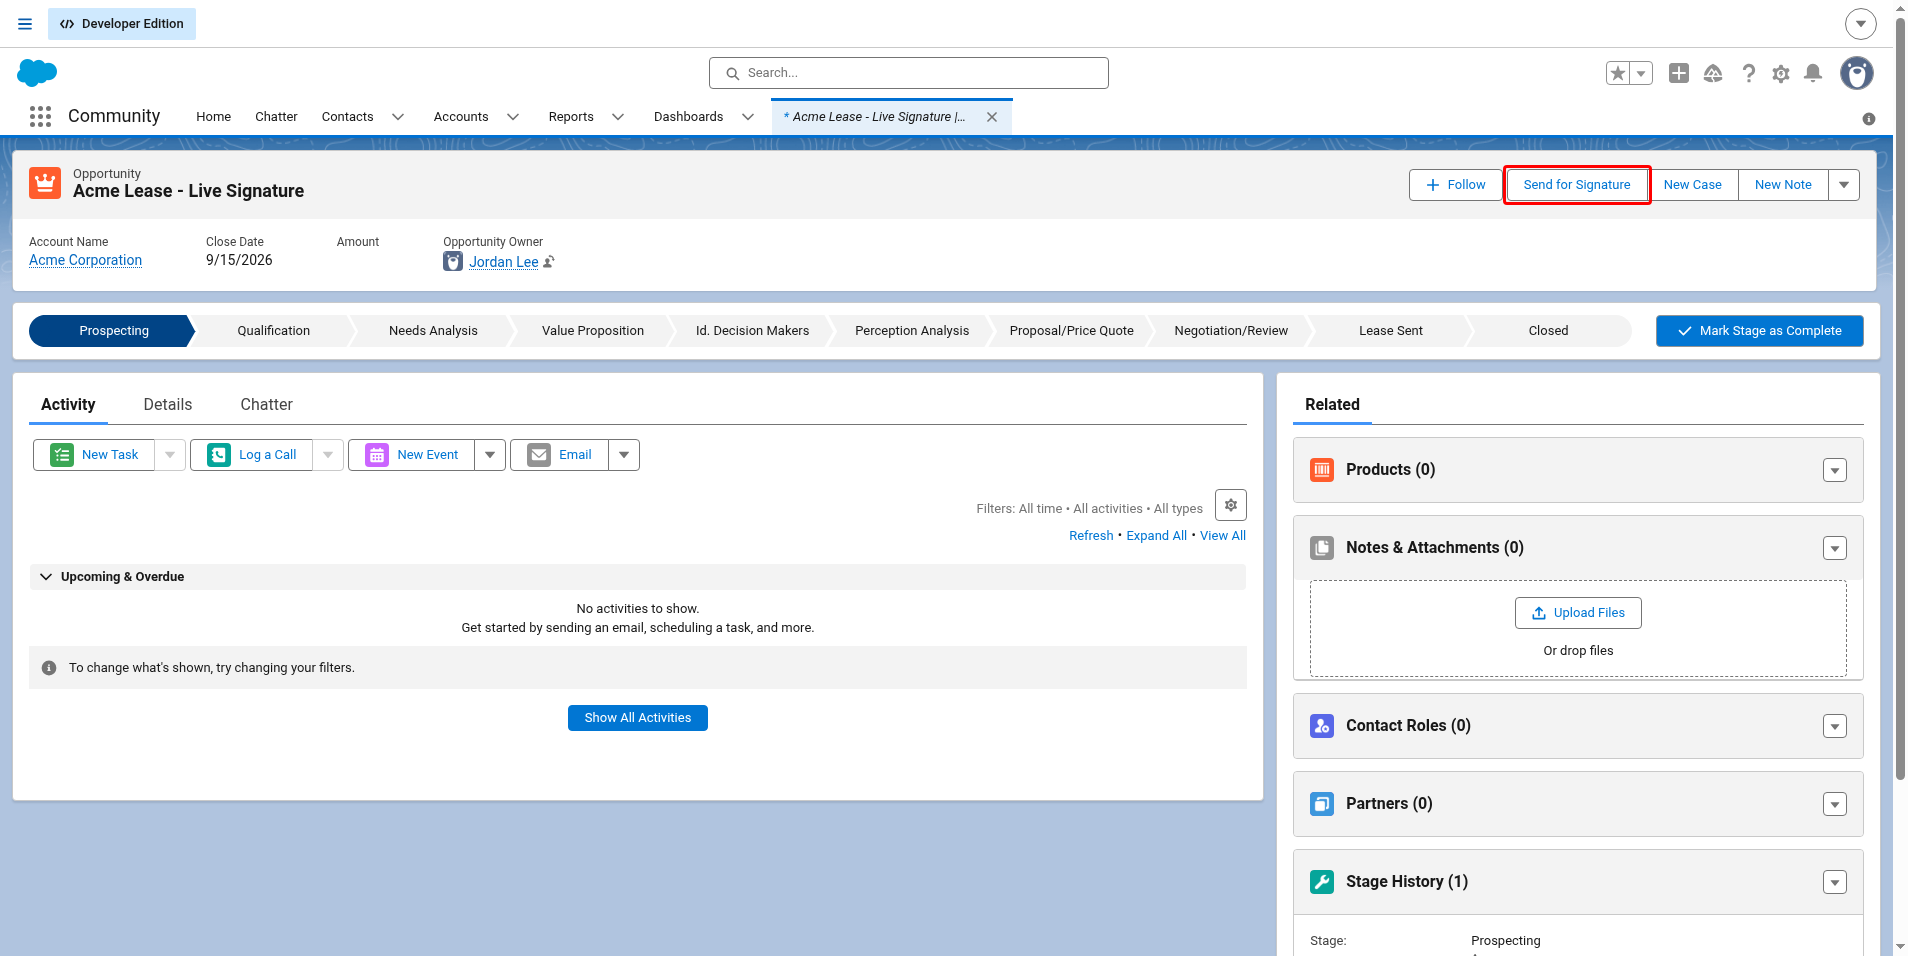
Task: Click the Show All Activities button
Action: point(638,718)
